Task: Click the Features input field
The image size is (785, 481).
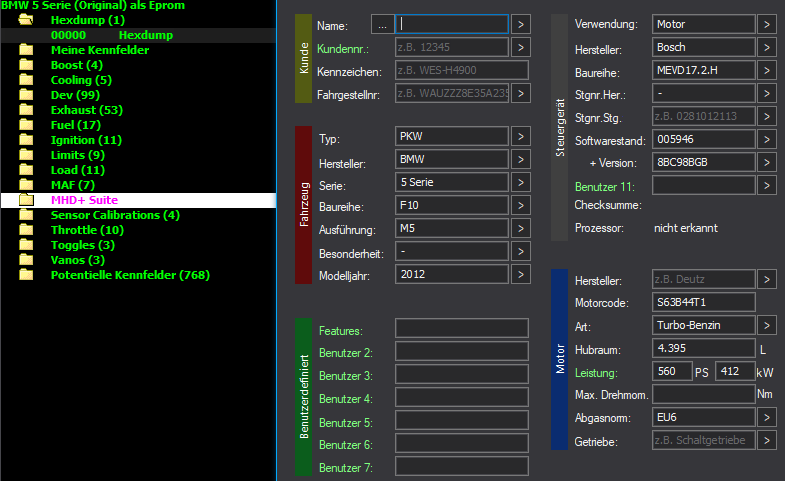Action: (x=462, y=329)
